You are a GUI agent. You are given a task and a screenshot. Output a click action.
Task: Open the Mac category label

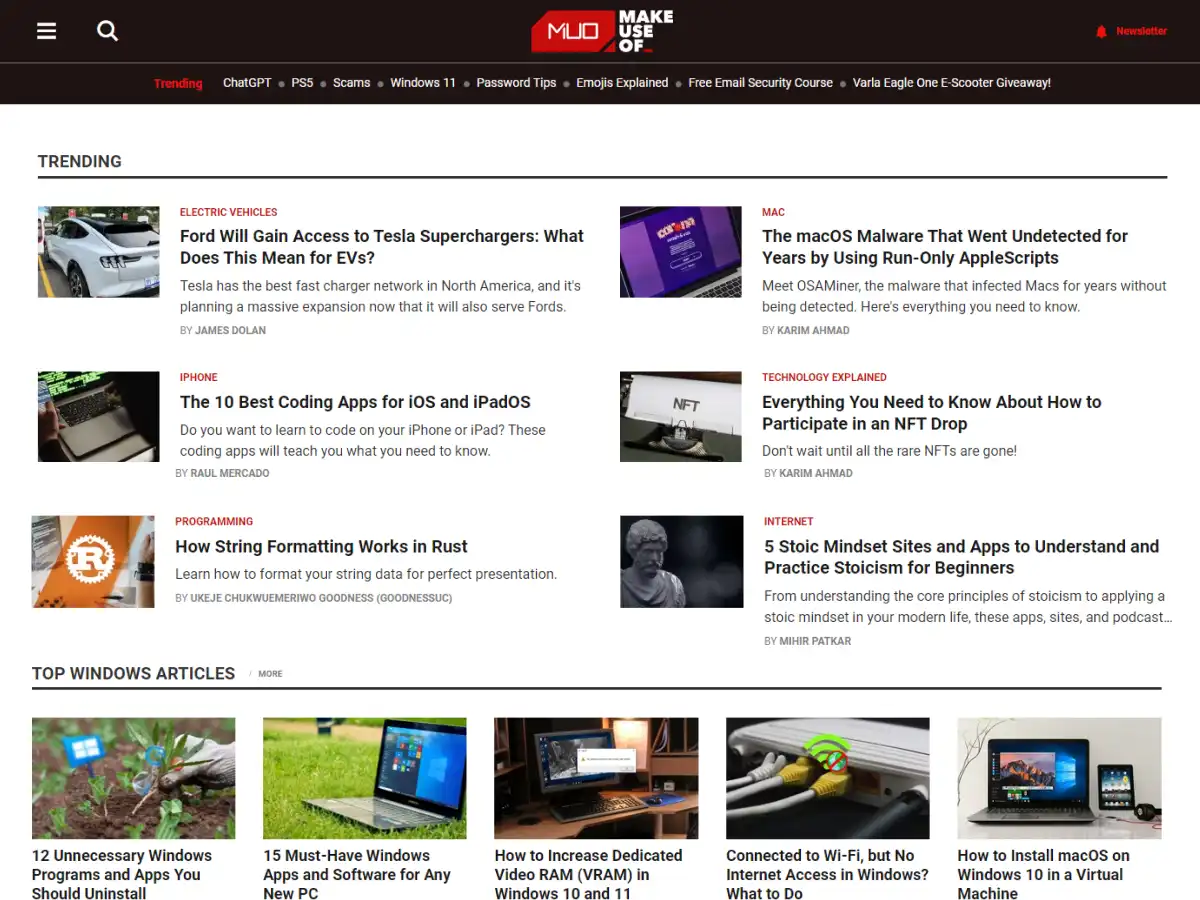(x=773, y=212)
